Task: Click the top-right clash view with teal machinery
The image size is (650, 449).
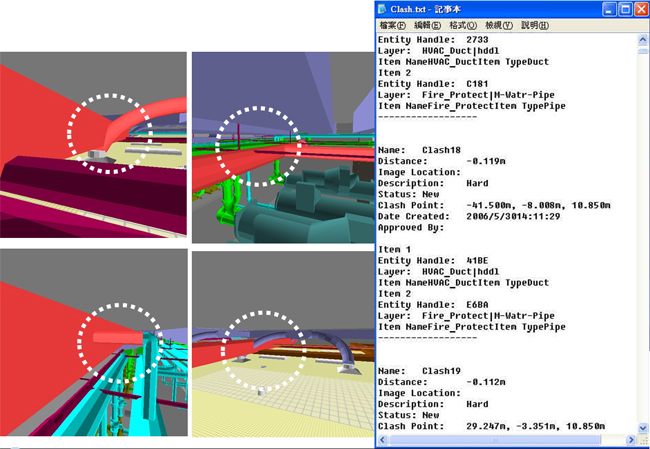Action: click(283, 147)
